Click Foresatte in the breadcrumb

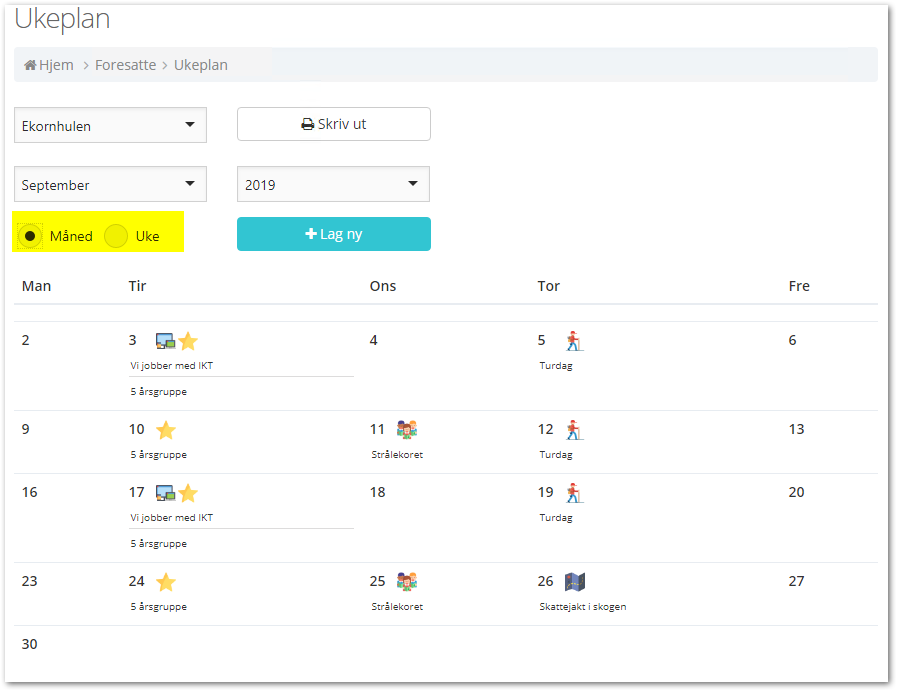pos(125,65)
